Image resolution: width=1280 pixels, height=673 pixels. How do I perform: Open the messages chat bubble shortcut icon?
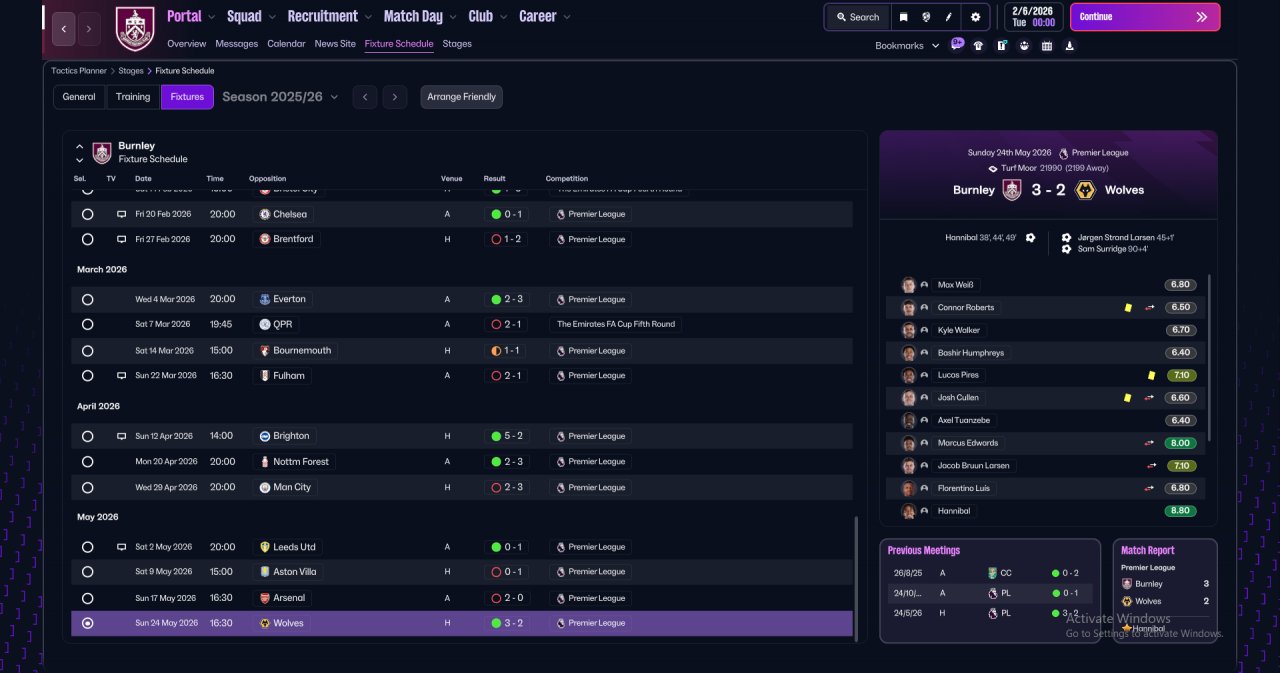[x=957, y=45]
